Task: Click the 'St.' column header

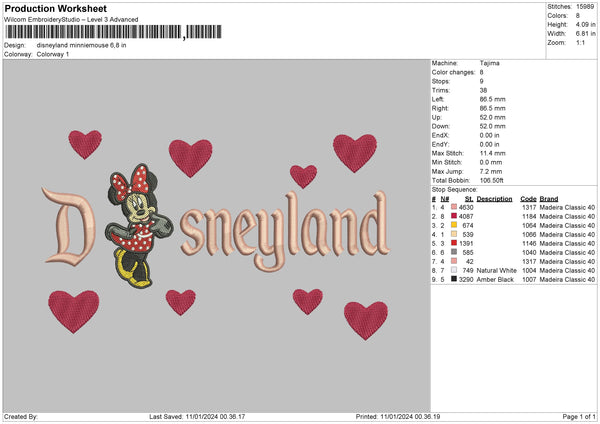Action: click(469, 199)
